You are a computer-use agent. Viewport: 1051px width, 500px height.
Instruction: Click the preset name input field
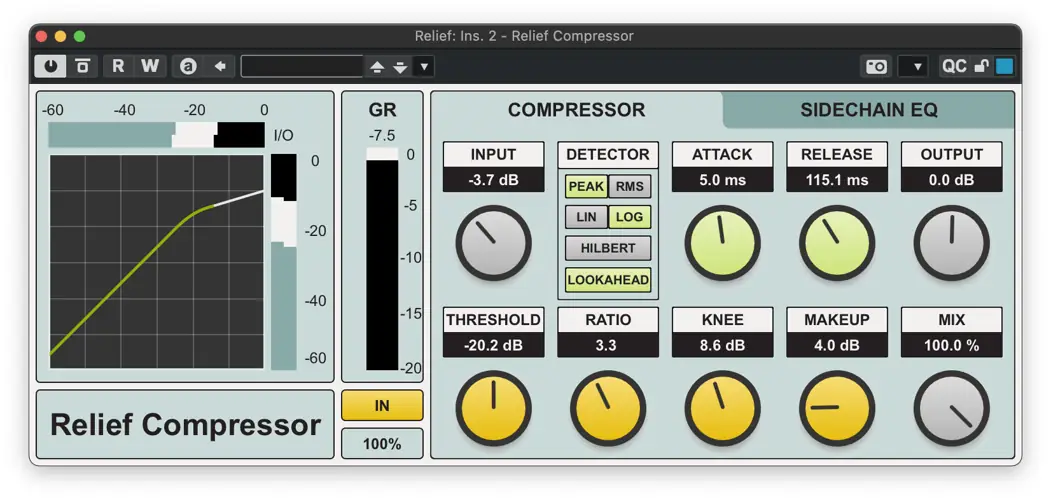click(302, 66)
